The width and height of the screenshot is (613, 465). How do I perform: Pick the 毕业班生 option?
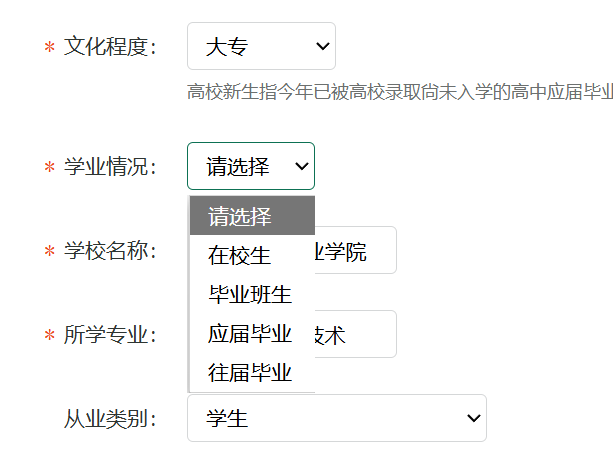click(252, 294)
